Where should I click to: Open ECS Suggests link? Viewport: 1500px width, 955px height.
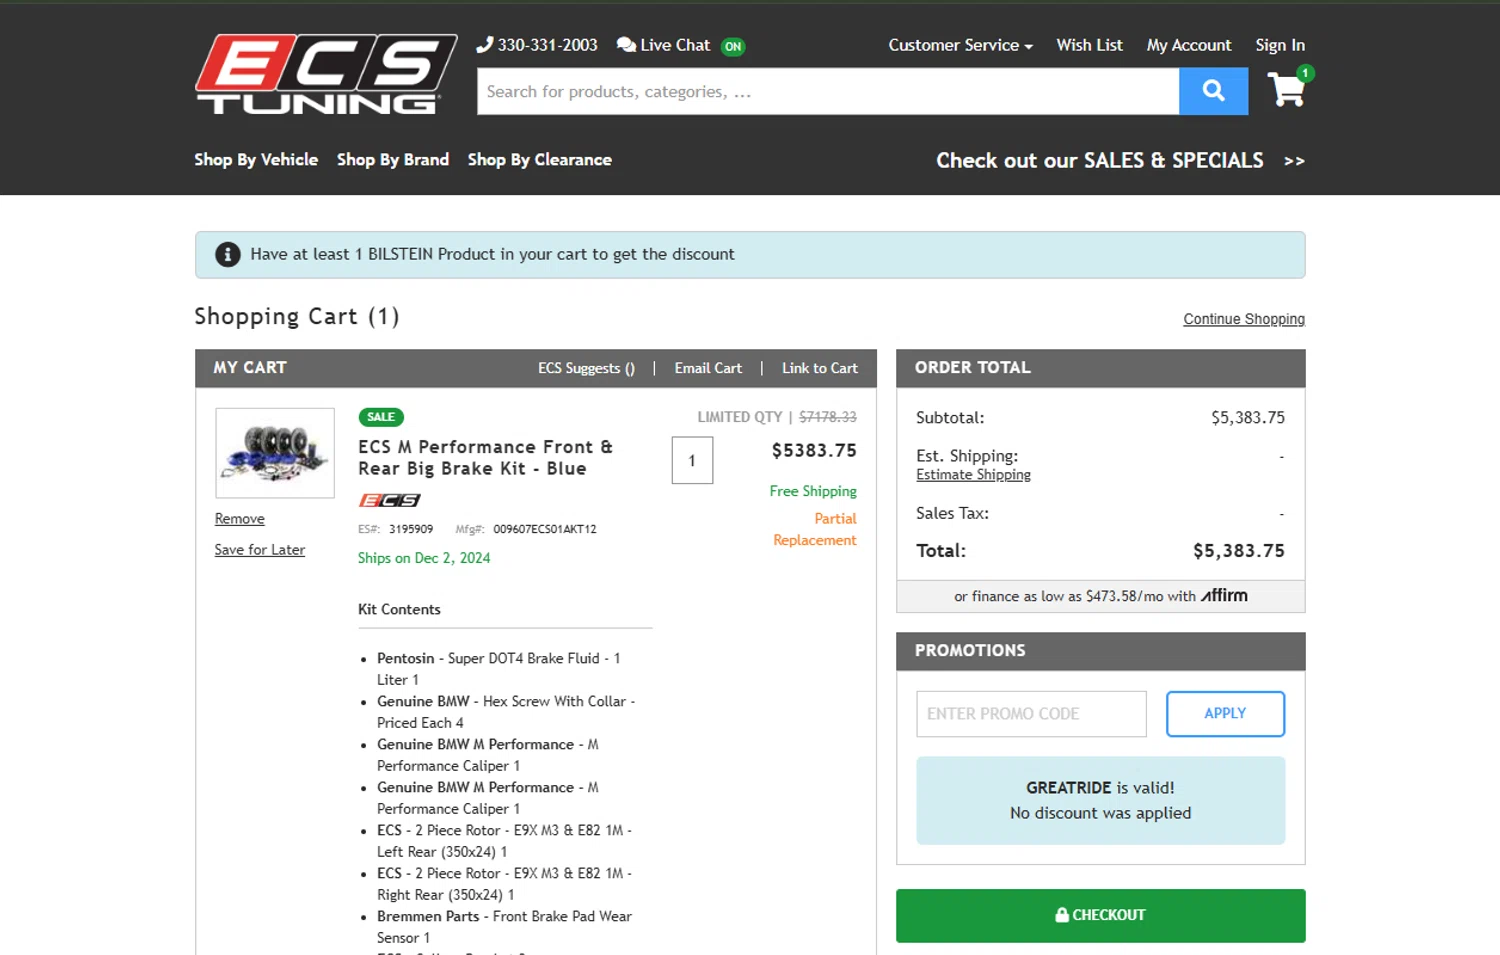586,368
